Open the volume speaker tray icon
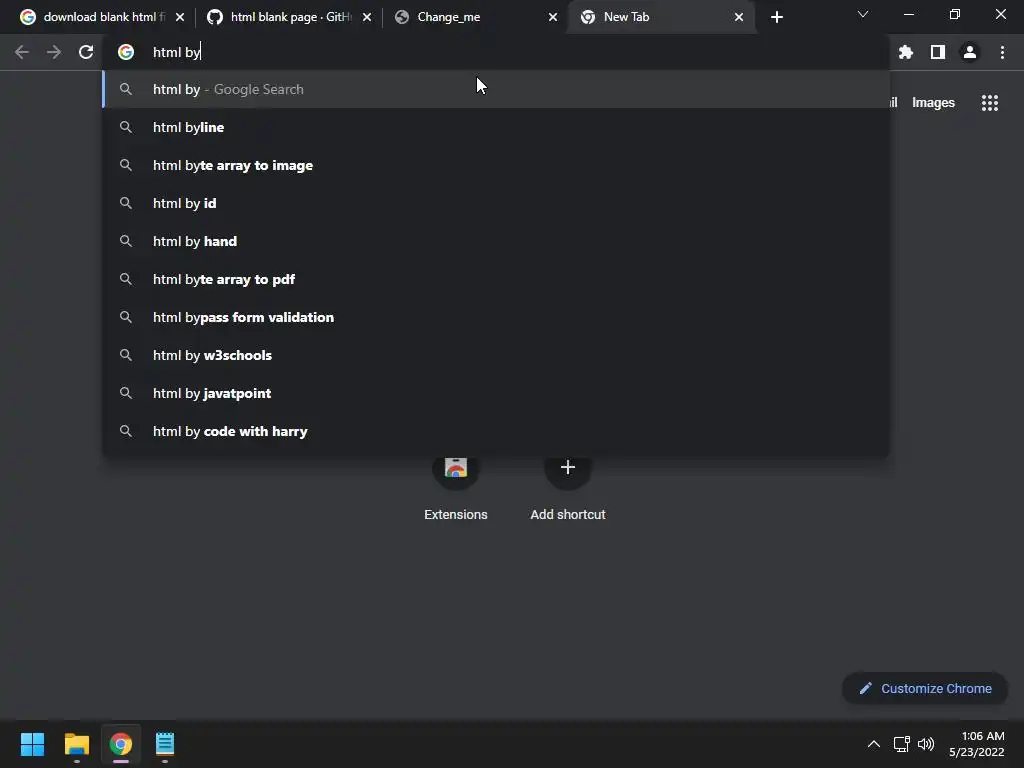This screenshot has width=1024, height=768. 926,744
